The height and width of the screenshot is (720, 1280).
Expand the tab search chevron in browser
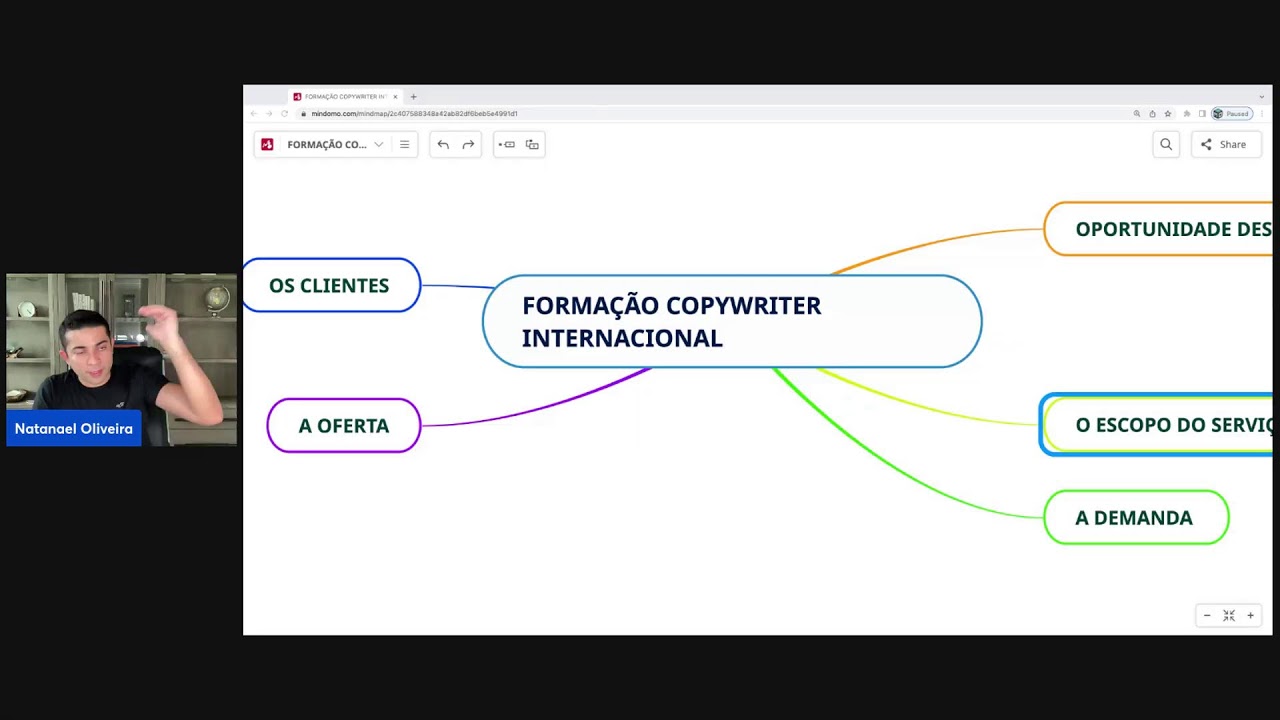coord(1262,97)
